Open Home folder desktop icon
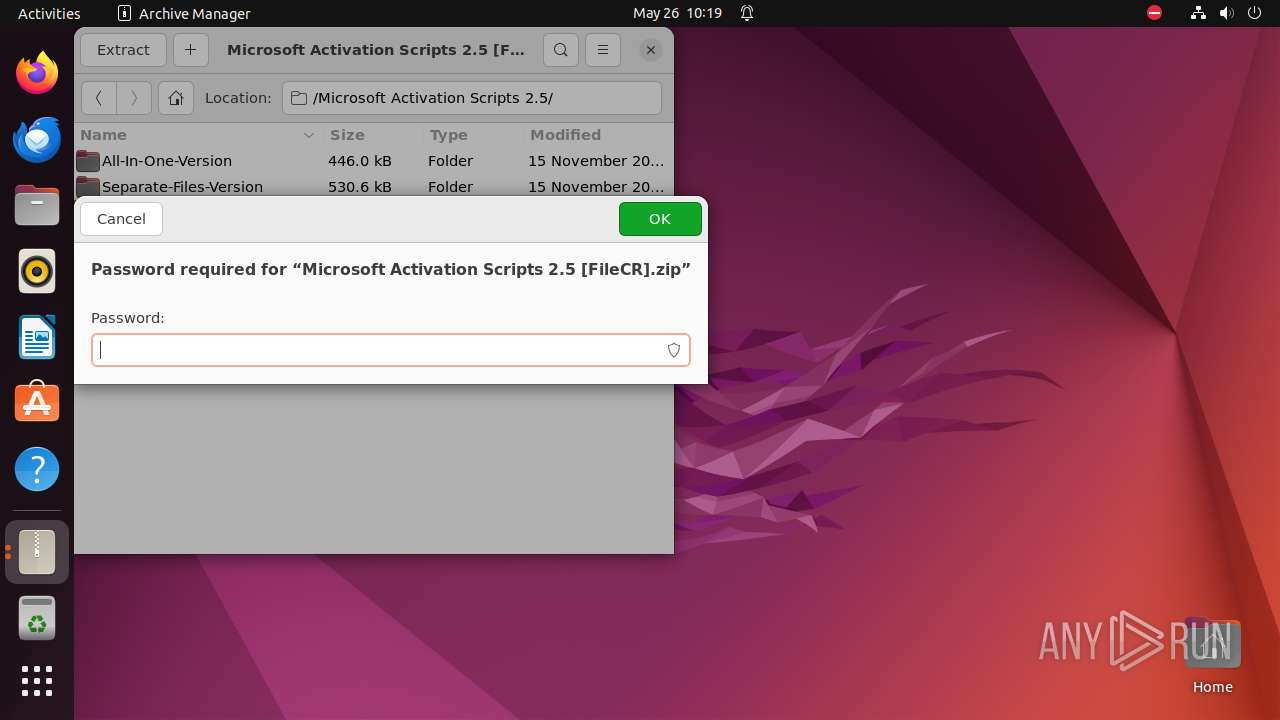1280x720 pixels. click(1212, 656)
